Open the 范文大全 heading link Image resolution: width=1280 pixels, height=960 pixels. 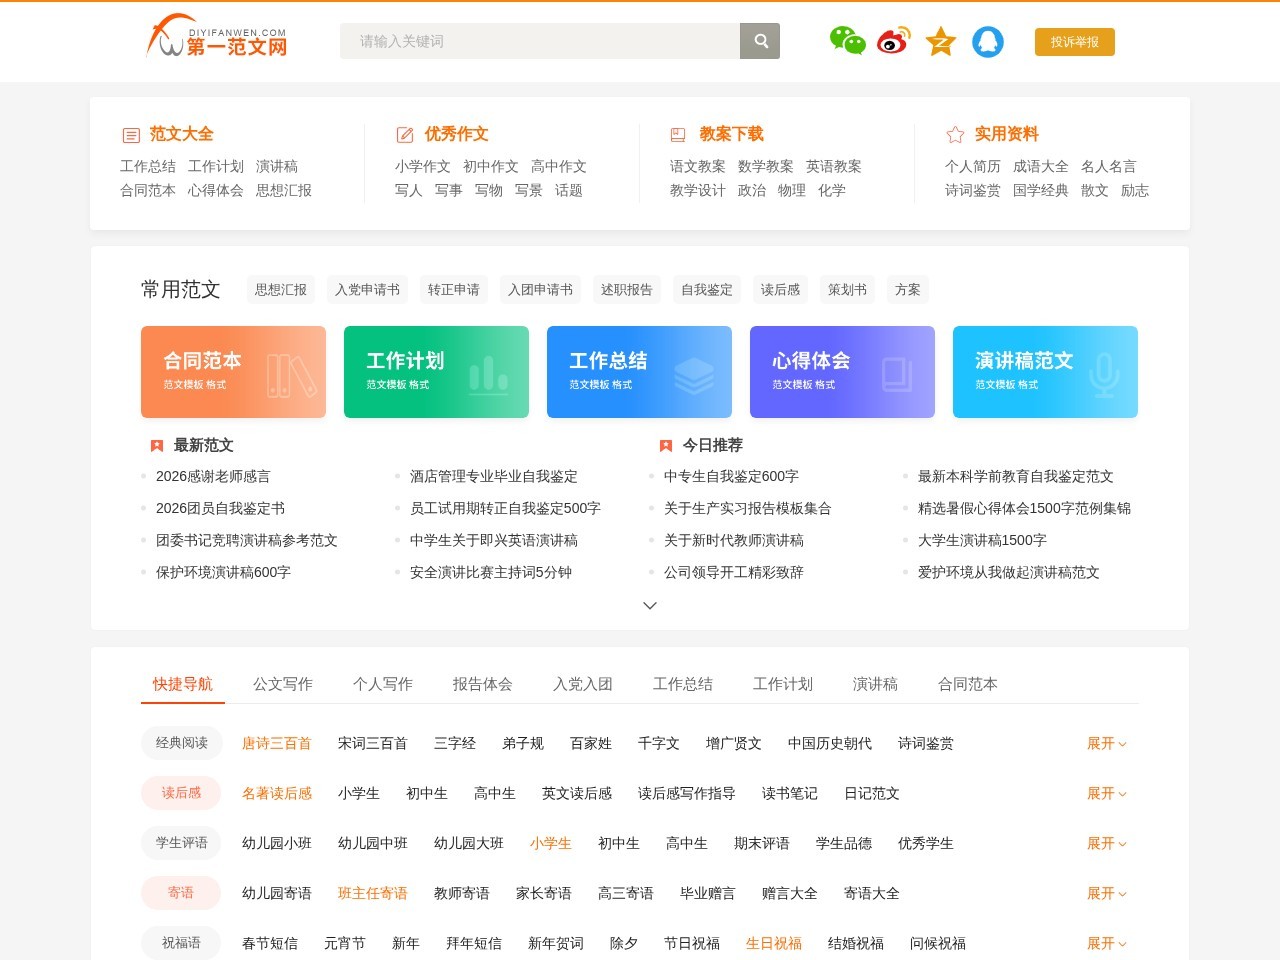[x=181, y=134]
